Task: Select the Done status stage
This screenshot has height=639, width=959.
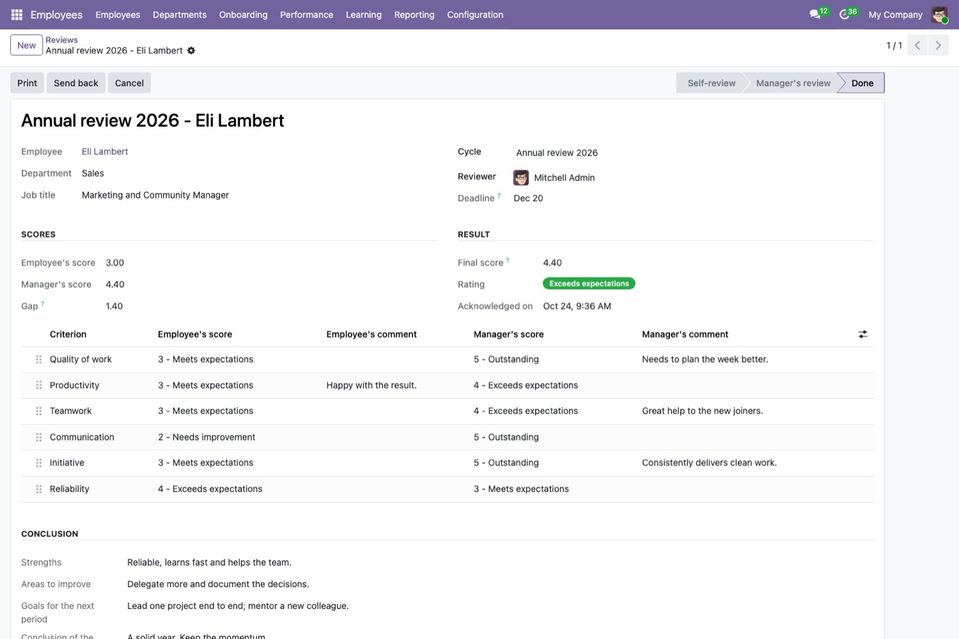Action: (862, 83)
